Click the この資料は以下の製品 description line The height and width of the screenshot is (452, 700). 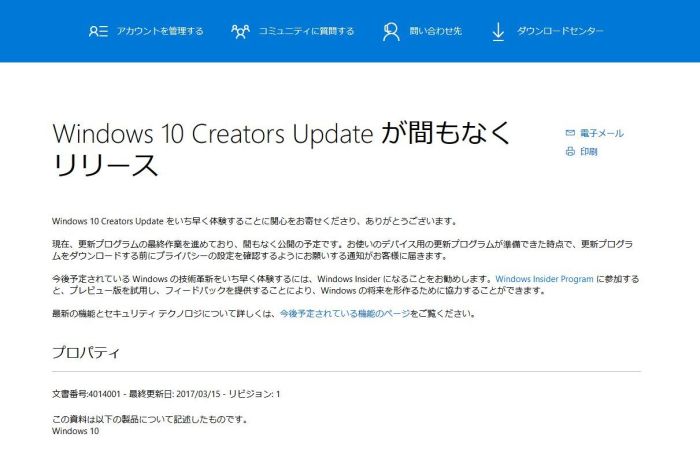[148, 419]
